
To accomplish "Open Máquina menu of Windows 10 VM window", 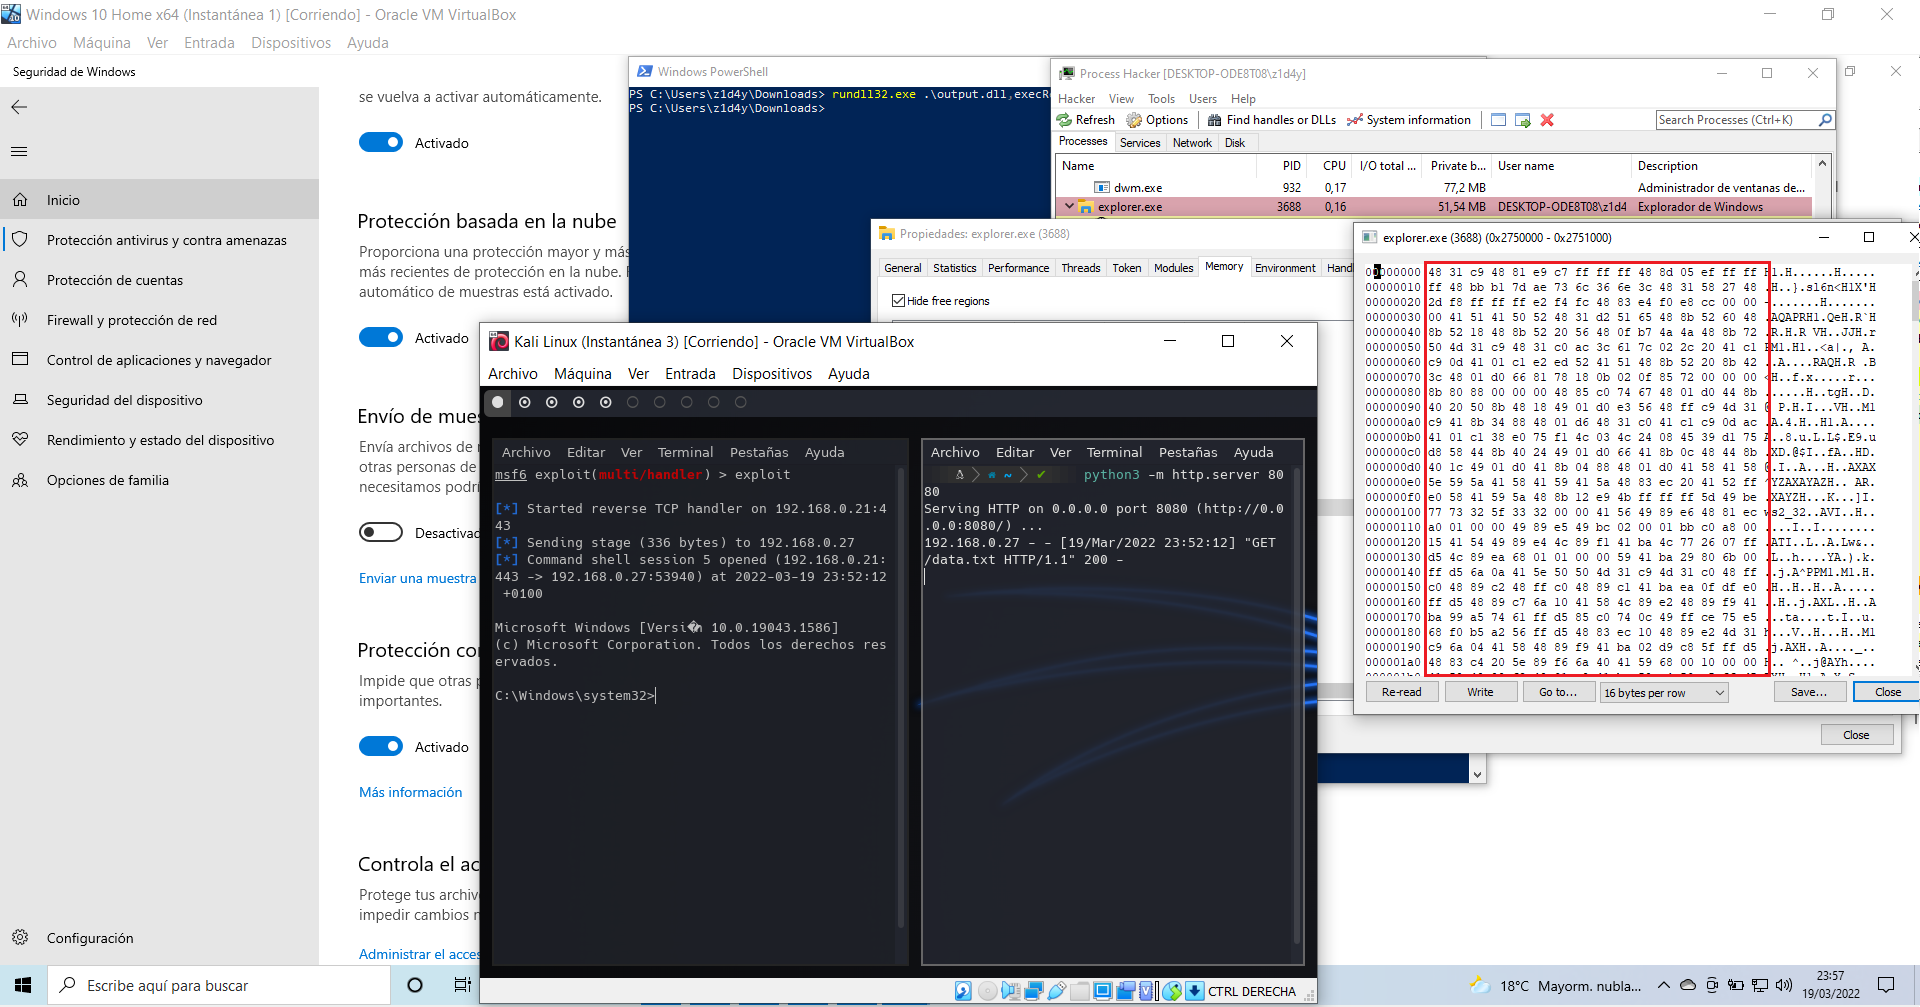I will pyautogui.click(x=102, y=43).
